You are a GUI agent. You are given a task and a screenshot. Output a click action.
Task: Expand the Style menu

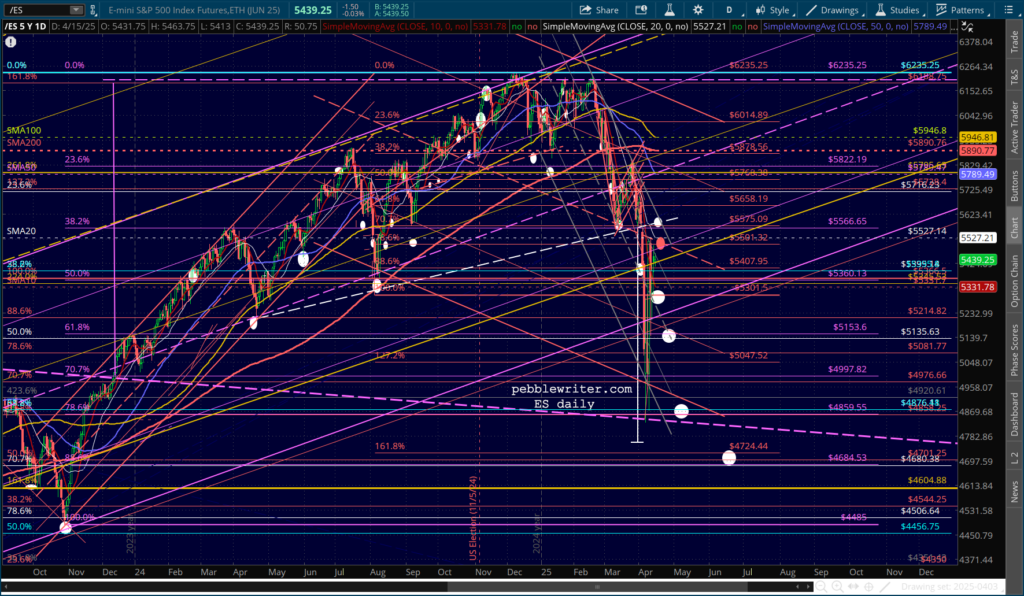coord(773,10)
